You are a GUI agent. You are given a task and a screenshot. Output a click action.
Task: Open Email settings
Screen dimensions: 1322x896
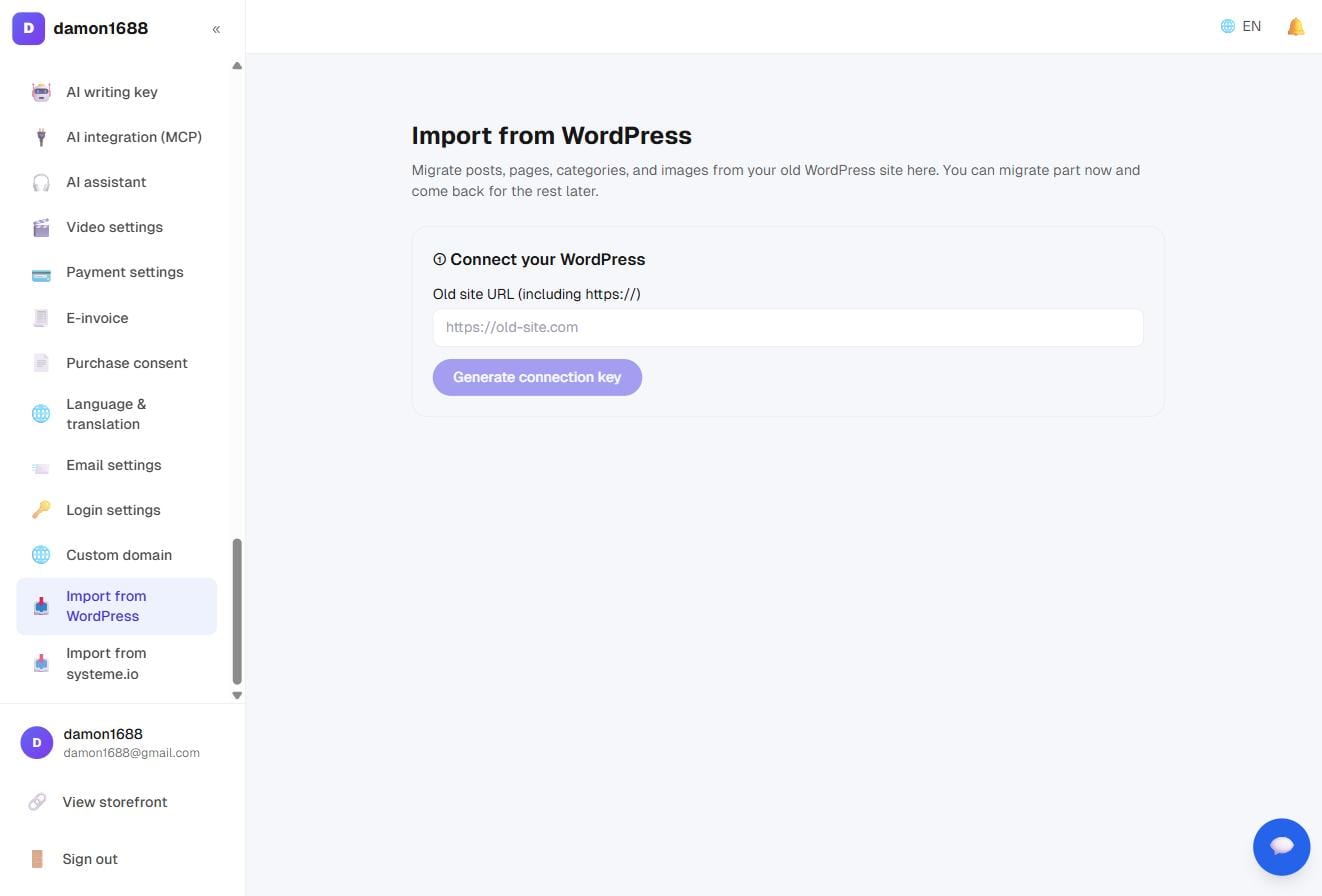point(116,465)
